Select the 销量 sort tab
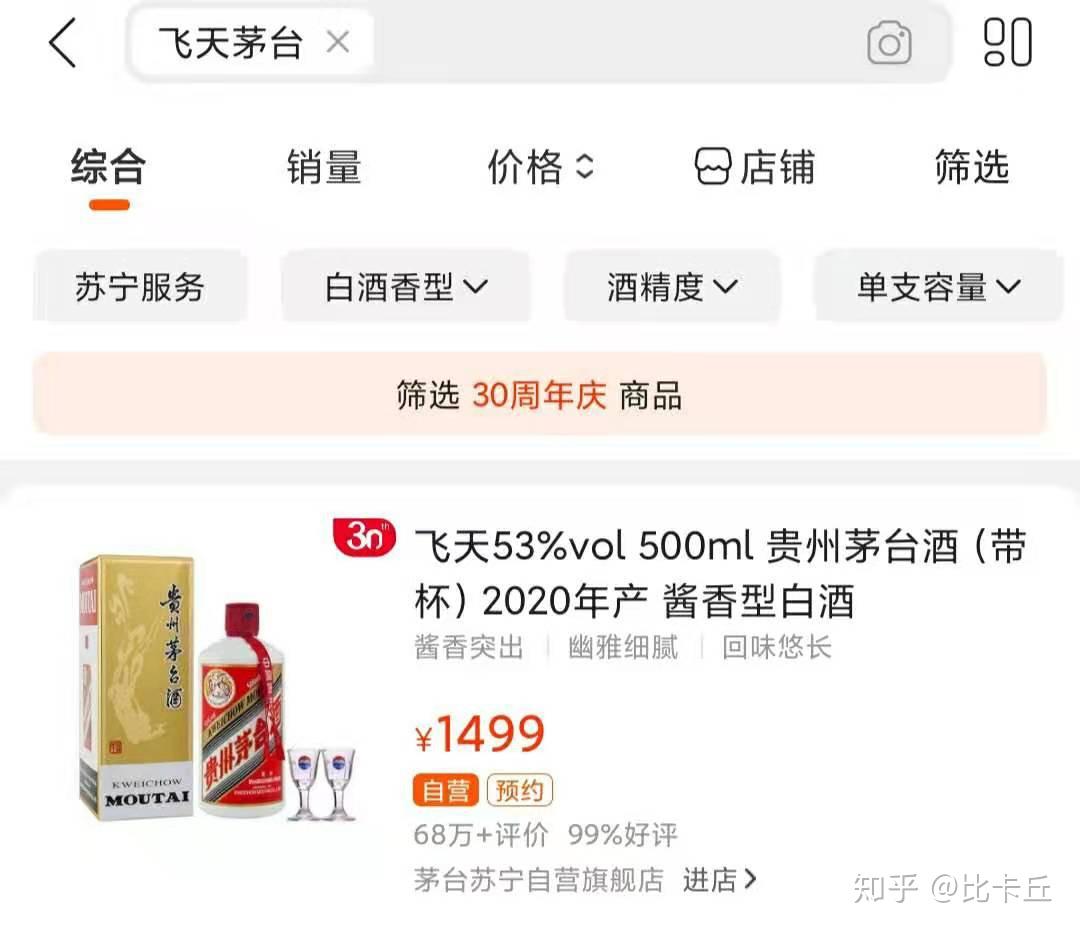Viewport: 1080px width, 933px height. pyautogui.click(x=324, y=167)
